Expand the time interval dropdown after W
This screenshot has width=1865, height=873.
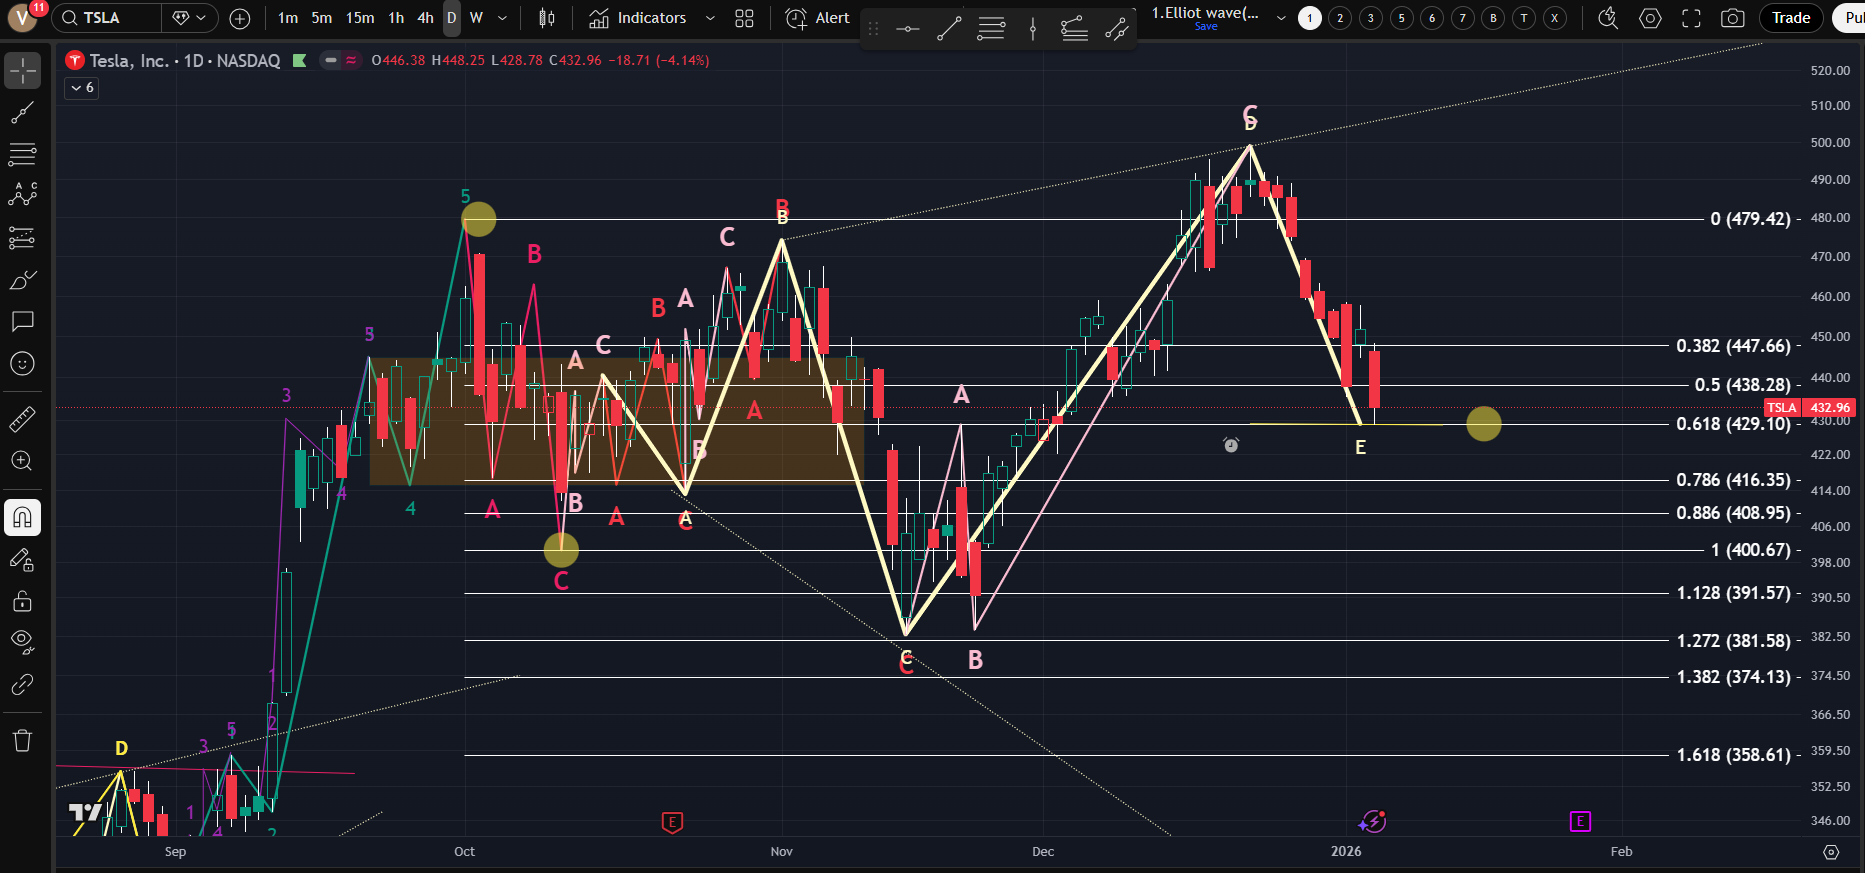click(x=502, y=18)
